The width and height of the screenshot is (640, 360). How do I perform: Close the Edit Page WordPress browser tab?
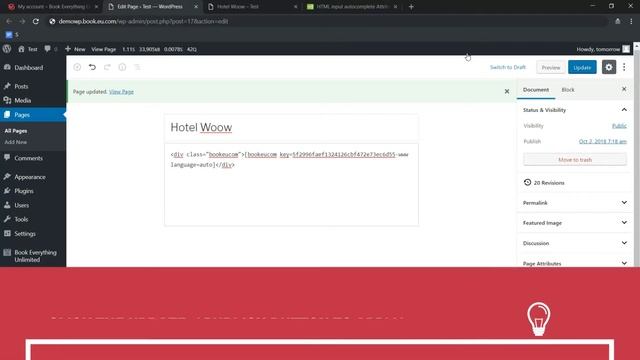[196, 7]
